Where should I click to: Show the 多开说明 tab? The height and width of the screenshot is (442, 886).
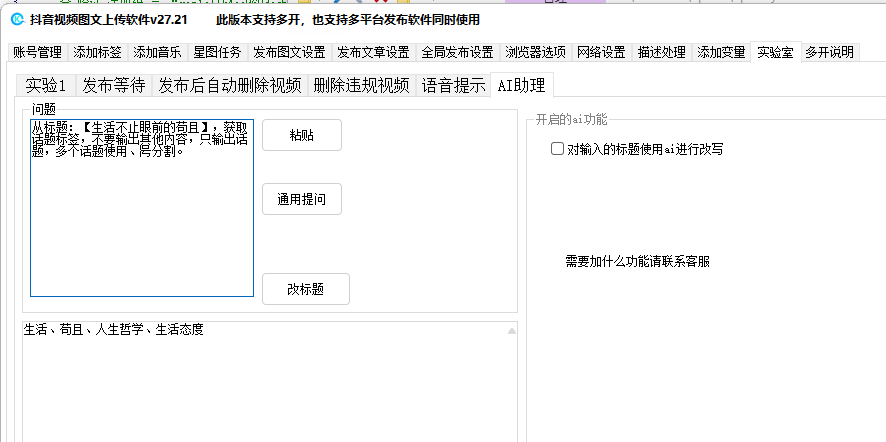[x=829, y=52]
